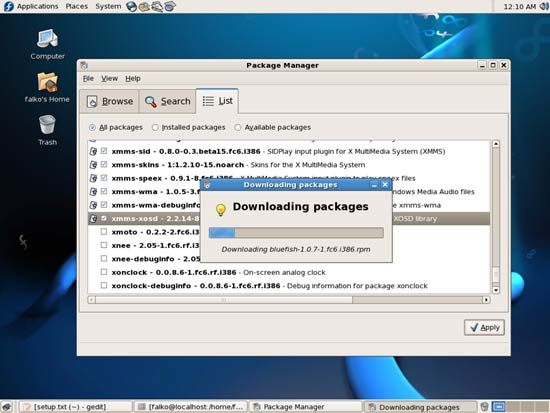Image resolution: width=550 pixels, height=413 pixels.
Task: Launch the third launcher icon in top panel
Action: 157,6
